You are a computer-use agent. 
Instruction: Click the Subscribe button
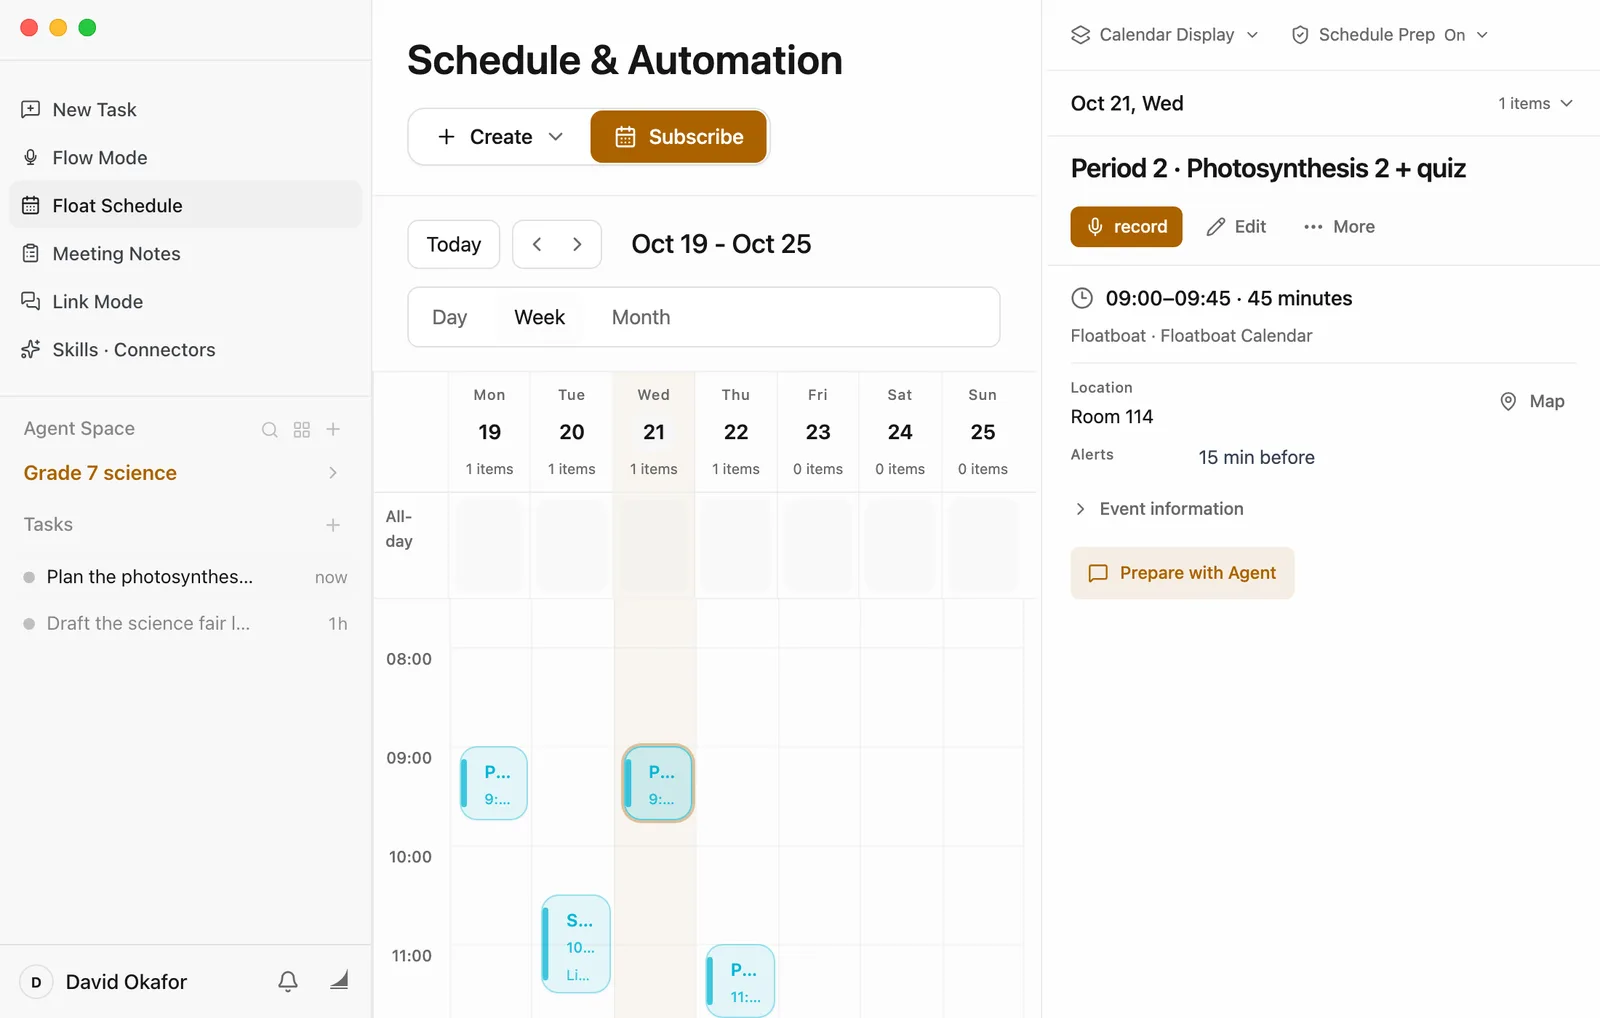(679, 137)
